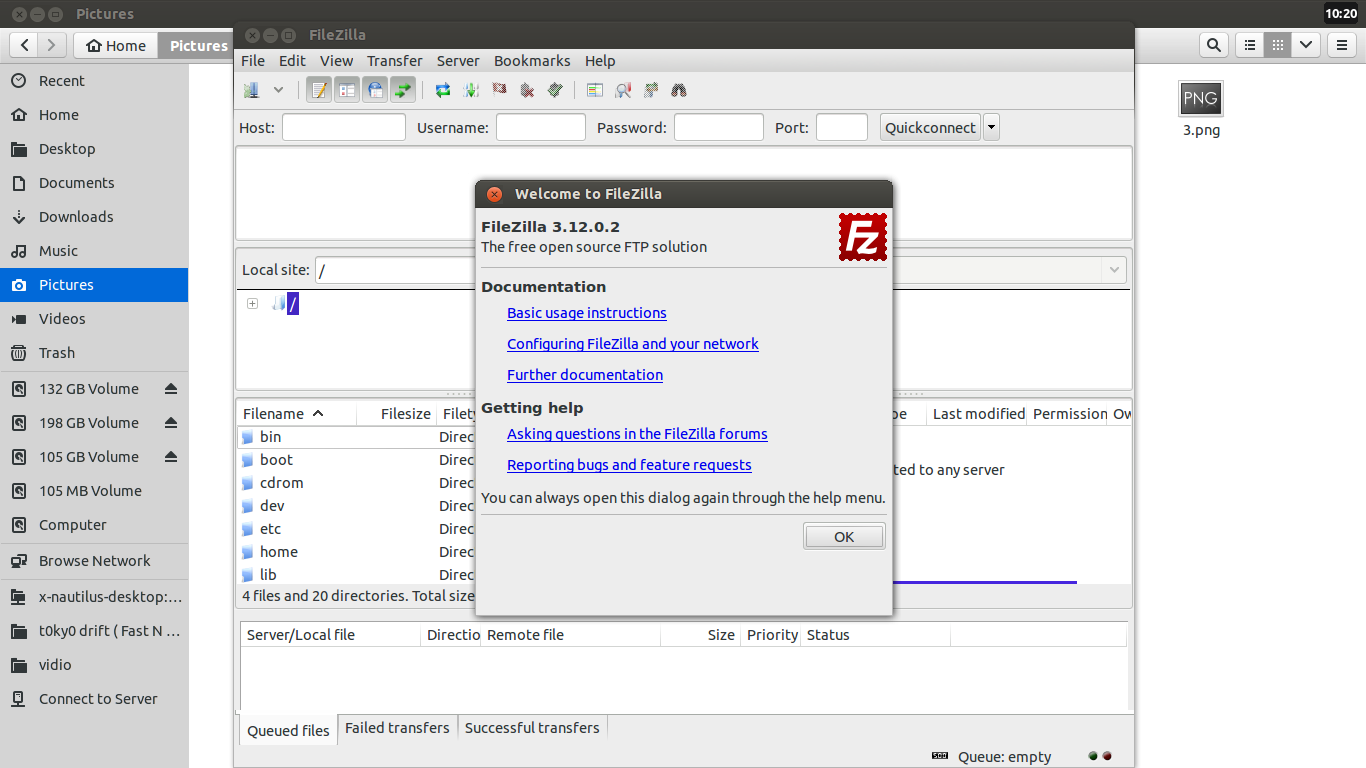
Task: Toggle processing of the transfer queue
Action: coord(471,90)
